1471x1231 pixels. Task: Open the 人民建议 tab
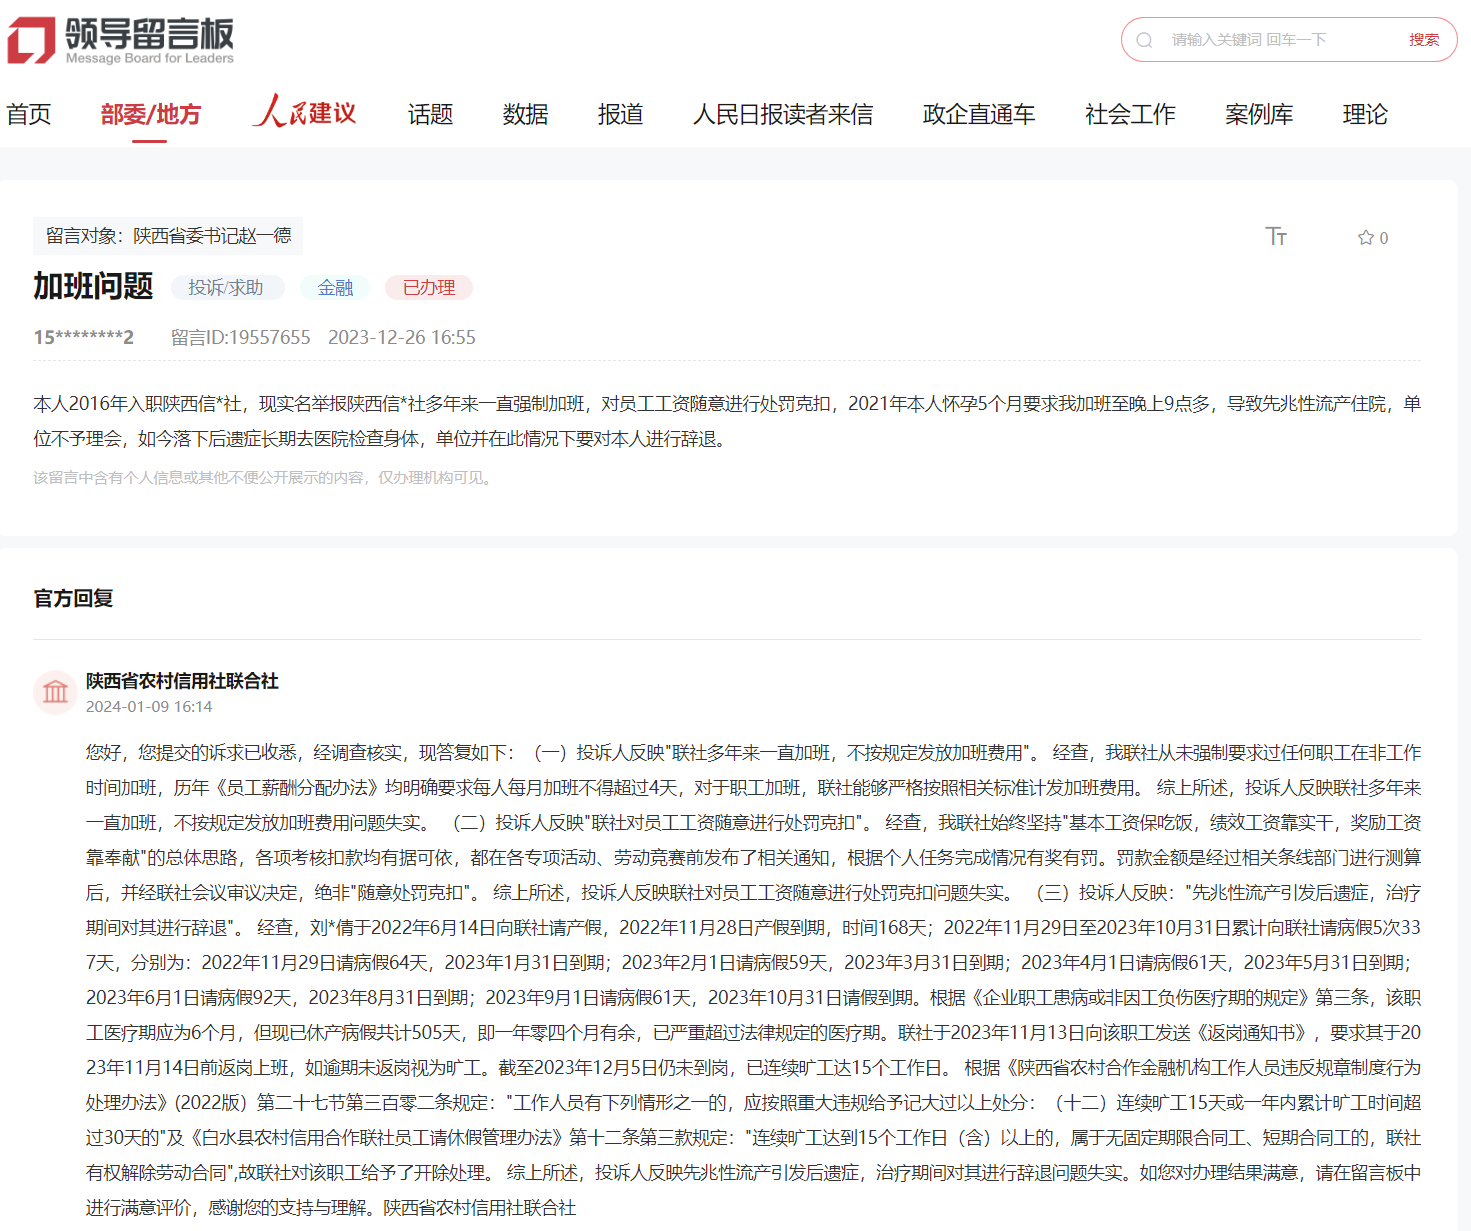305,112
